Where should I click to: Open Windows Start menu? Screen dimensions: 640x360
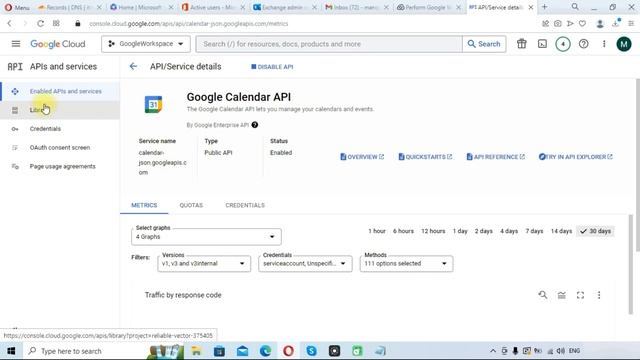[x=11, y=351]
